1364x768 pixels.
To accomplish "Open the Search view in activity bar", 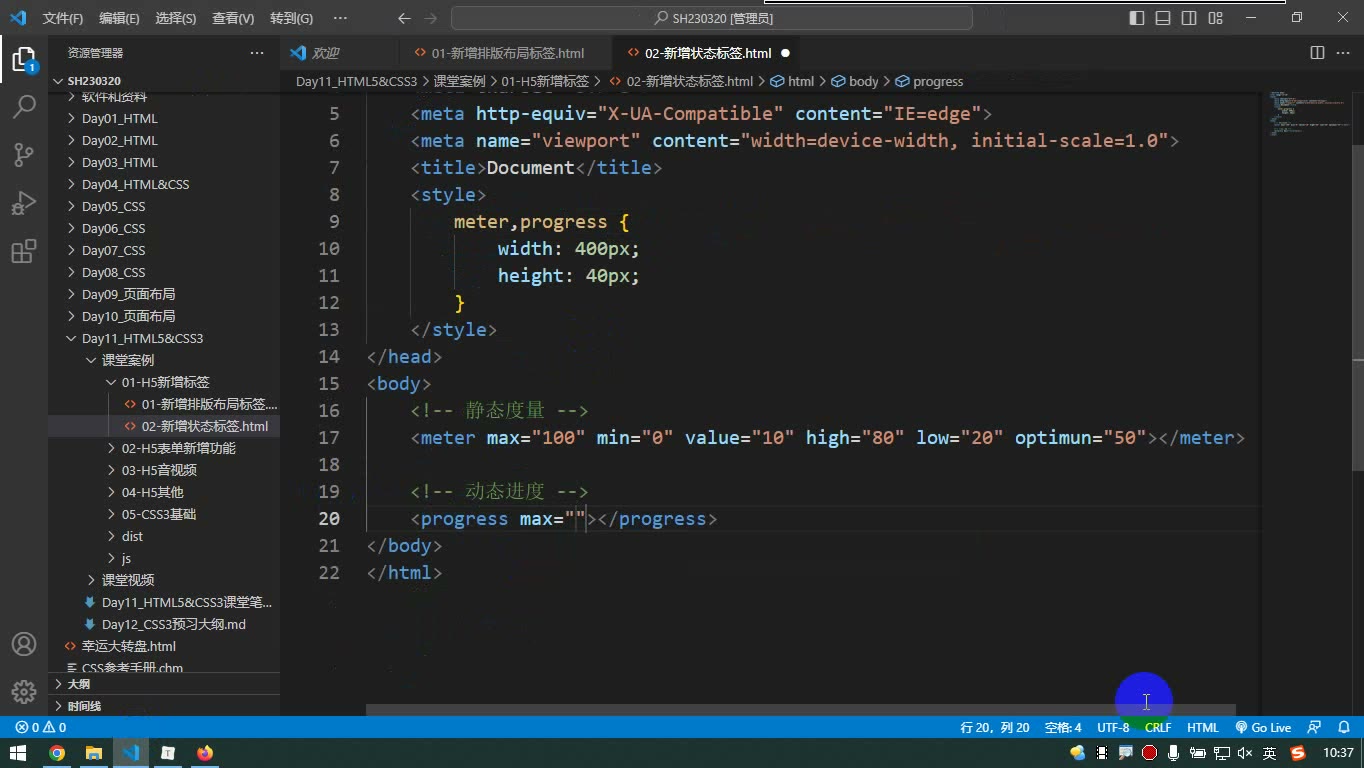I will [23, 106].
